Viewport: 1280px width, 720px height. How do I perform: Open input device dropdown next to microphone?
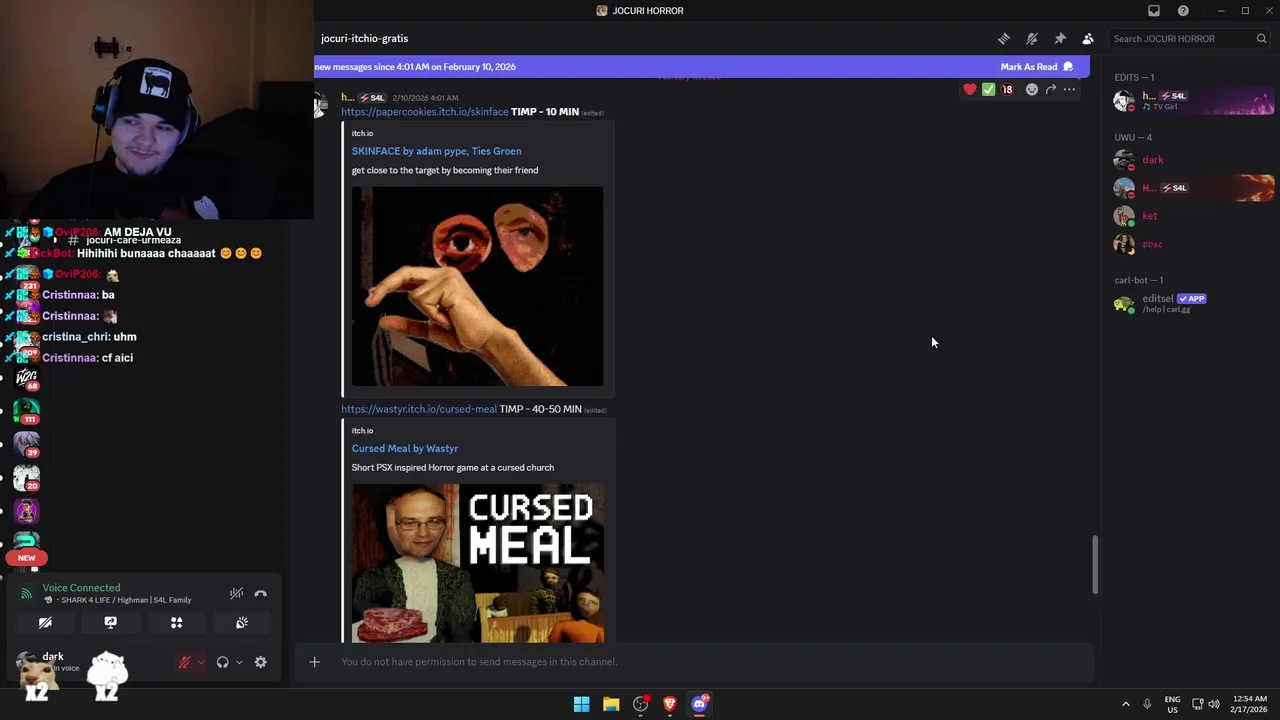tap(201, 662)
